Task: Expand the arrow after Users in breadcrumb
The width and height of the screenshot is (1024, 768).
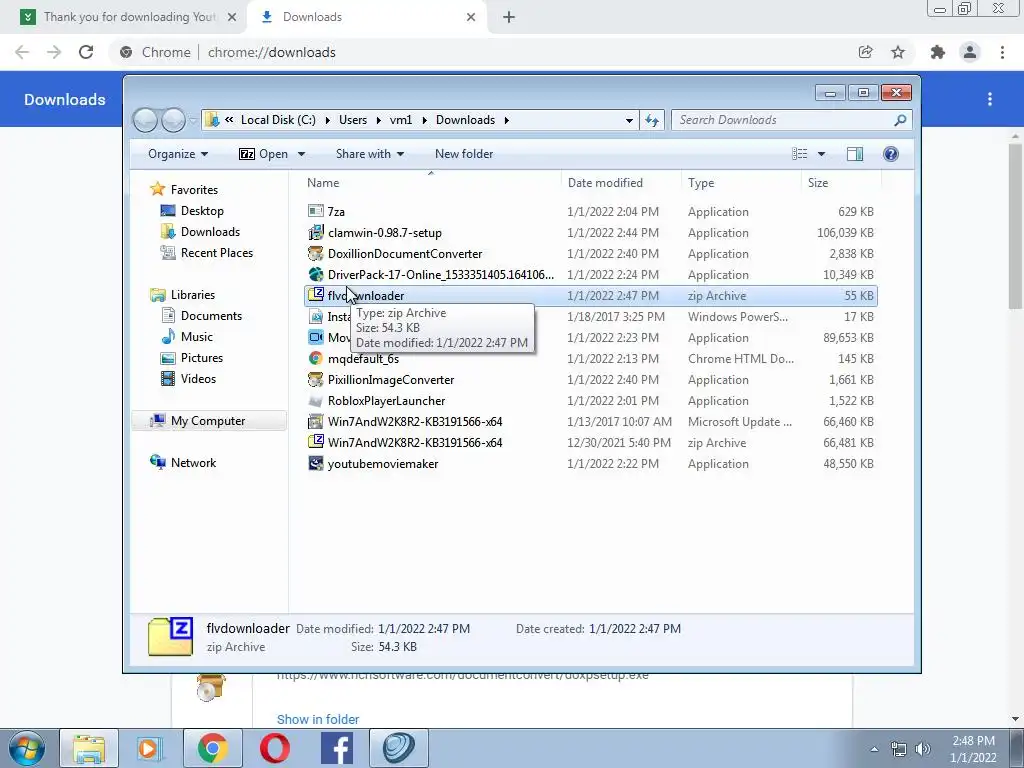Action: [x=378, y=120]
